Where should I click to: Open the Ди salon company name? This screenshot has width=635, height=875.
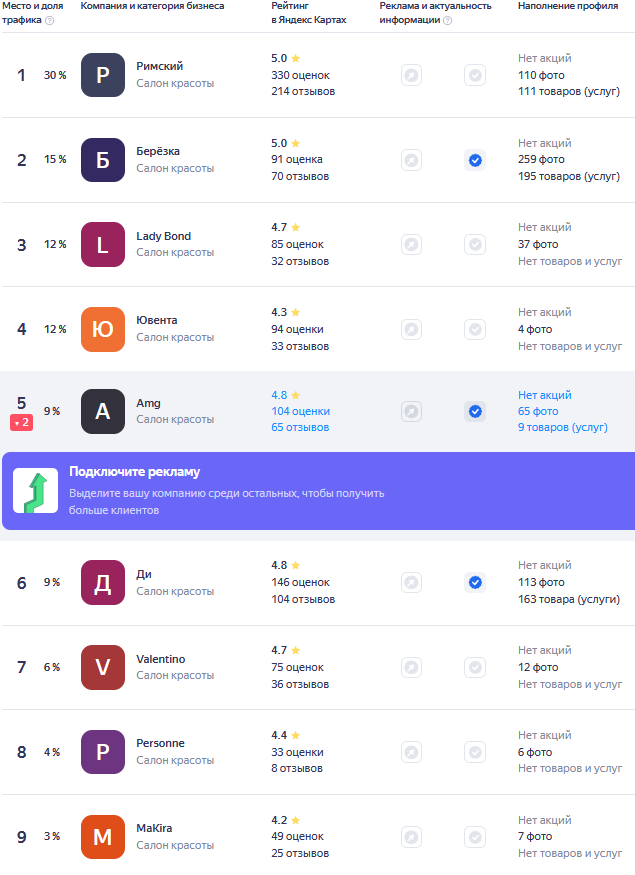click(x=144, y=574)
